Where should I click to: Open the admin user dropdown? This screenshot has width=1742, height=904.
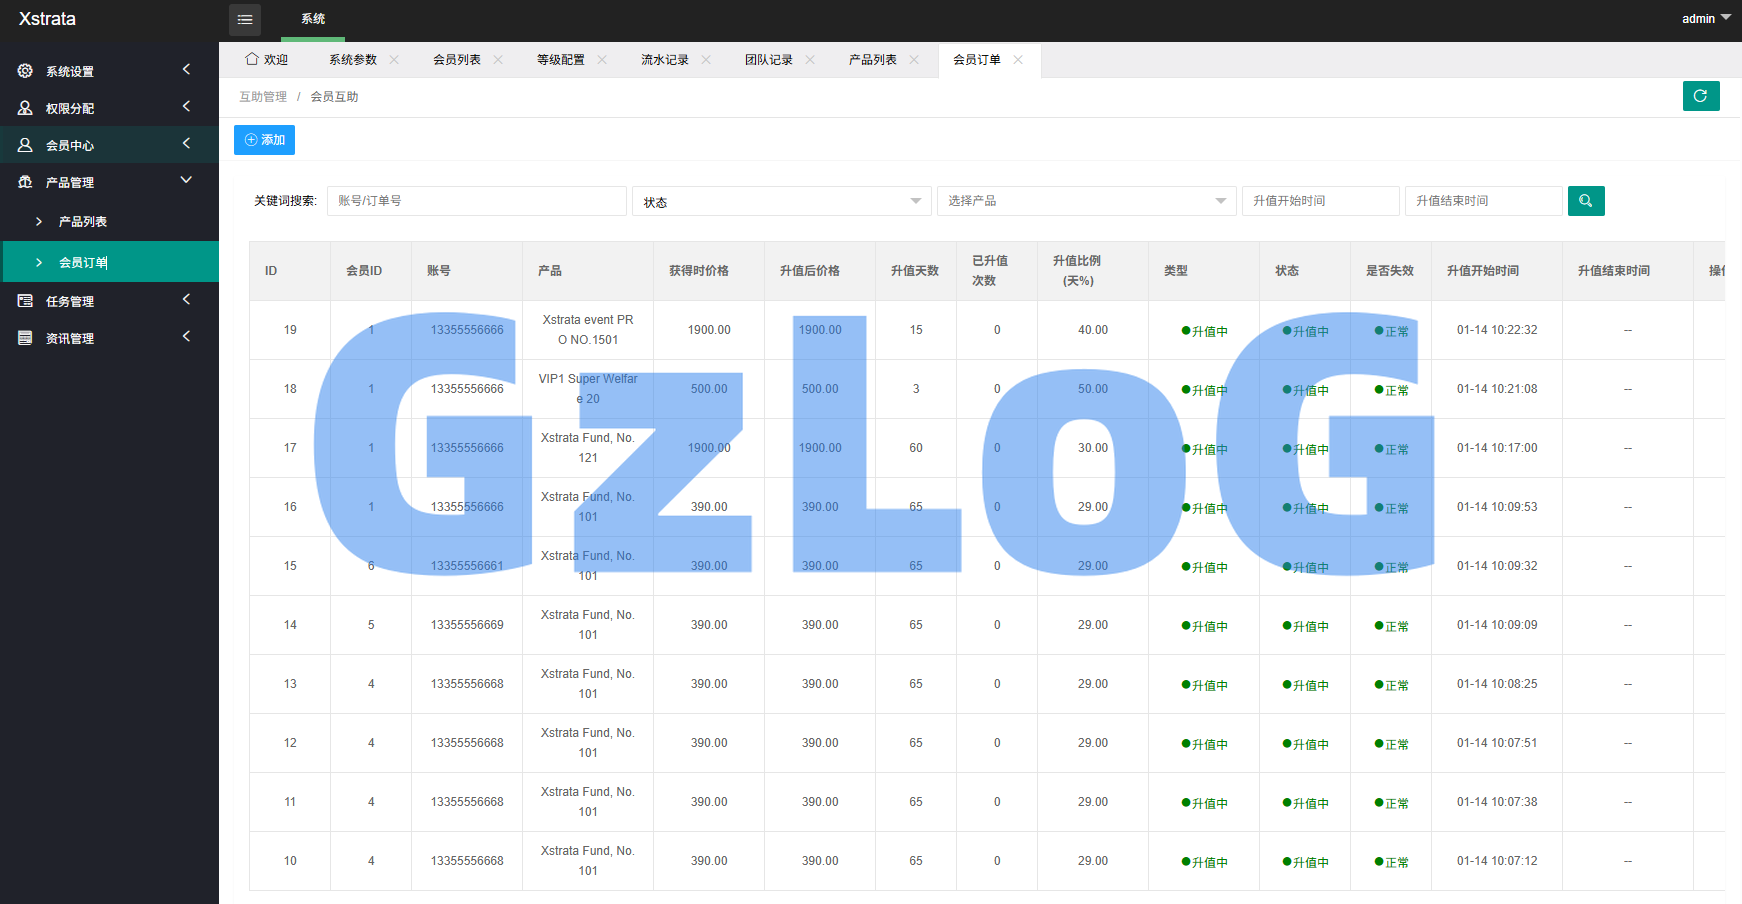(1706, 19)
